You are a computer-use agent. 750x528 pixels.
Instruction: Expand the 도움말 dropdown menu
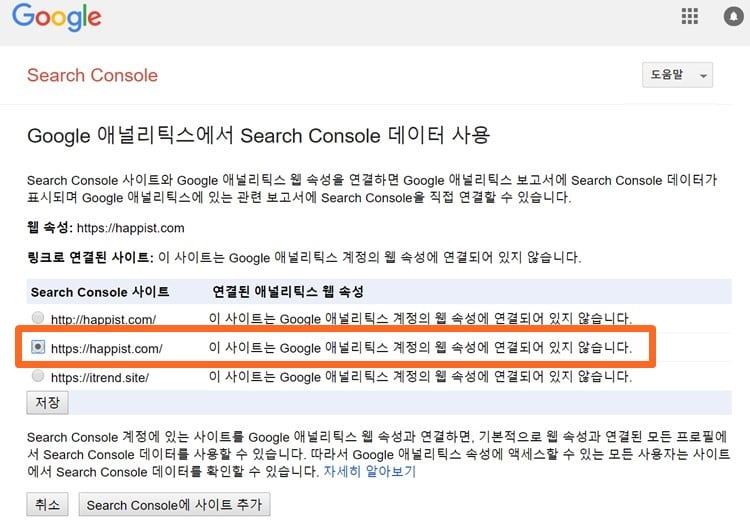pyautogui.click(x=678, y=76)
